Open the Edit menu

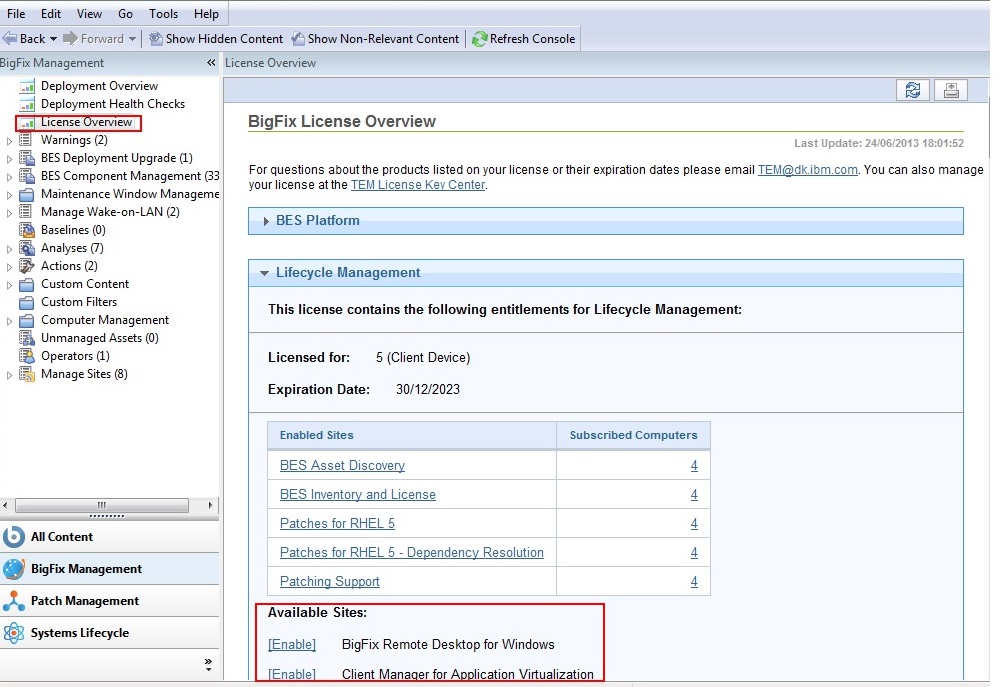51,14
